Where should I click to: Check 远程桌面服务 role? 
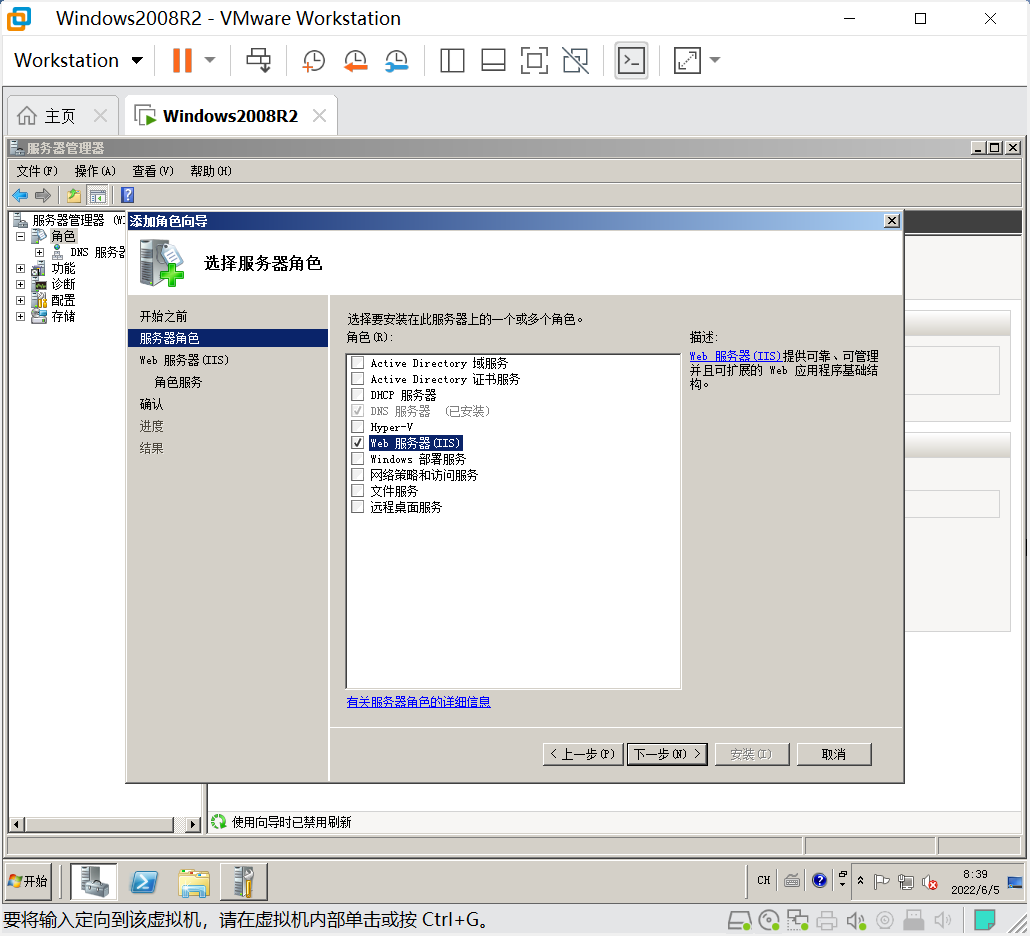tap(357, 506)
